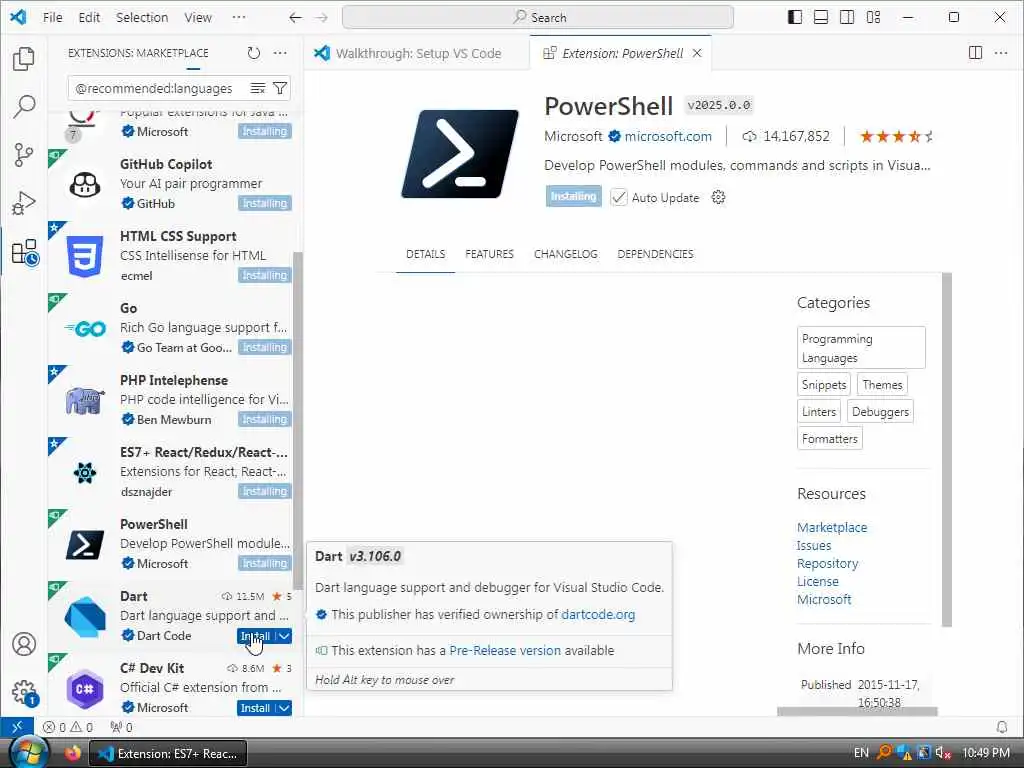The width and height of the screenshot is (1024, 768).
Task: Open the View menu
Action: [x=197, y=18]
